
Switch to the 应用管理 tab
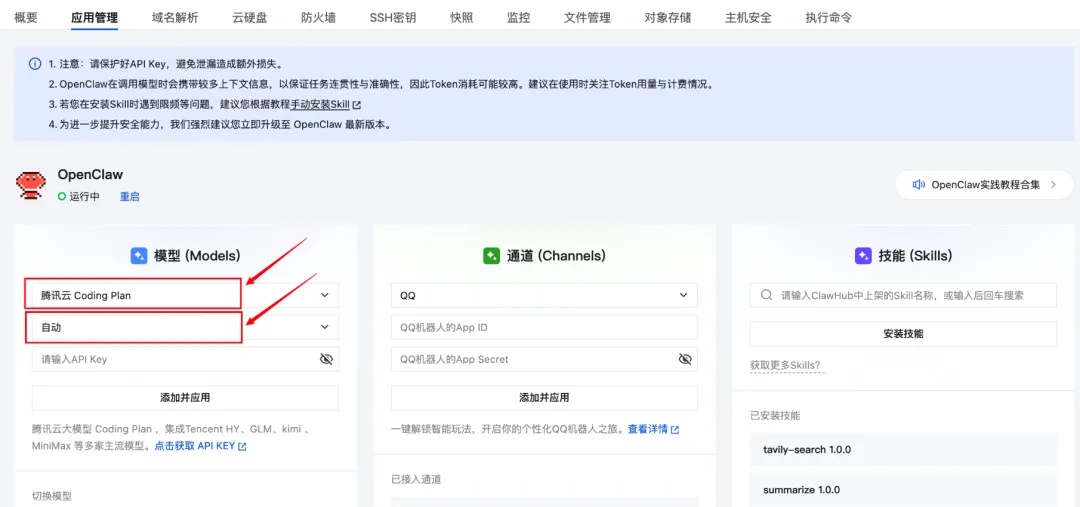94,18
